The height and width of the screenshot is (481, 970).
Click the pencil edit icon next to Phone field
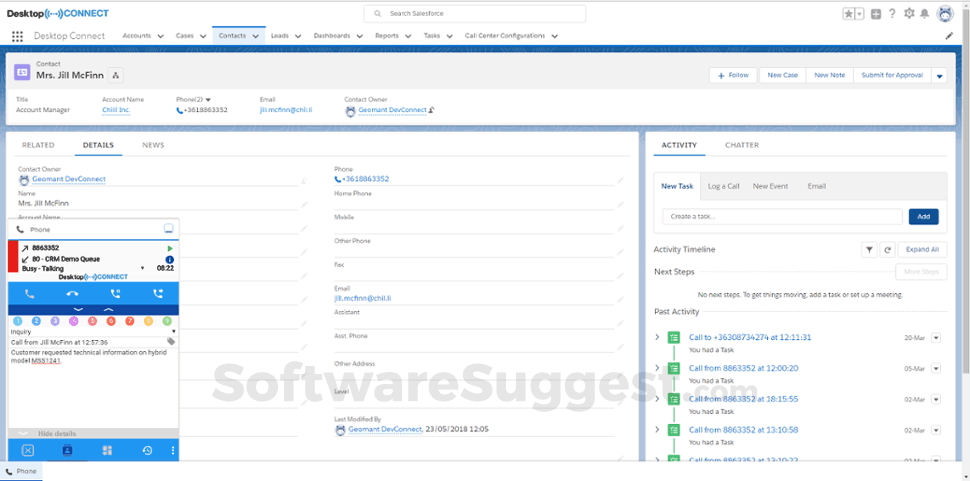point(620,180)
